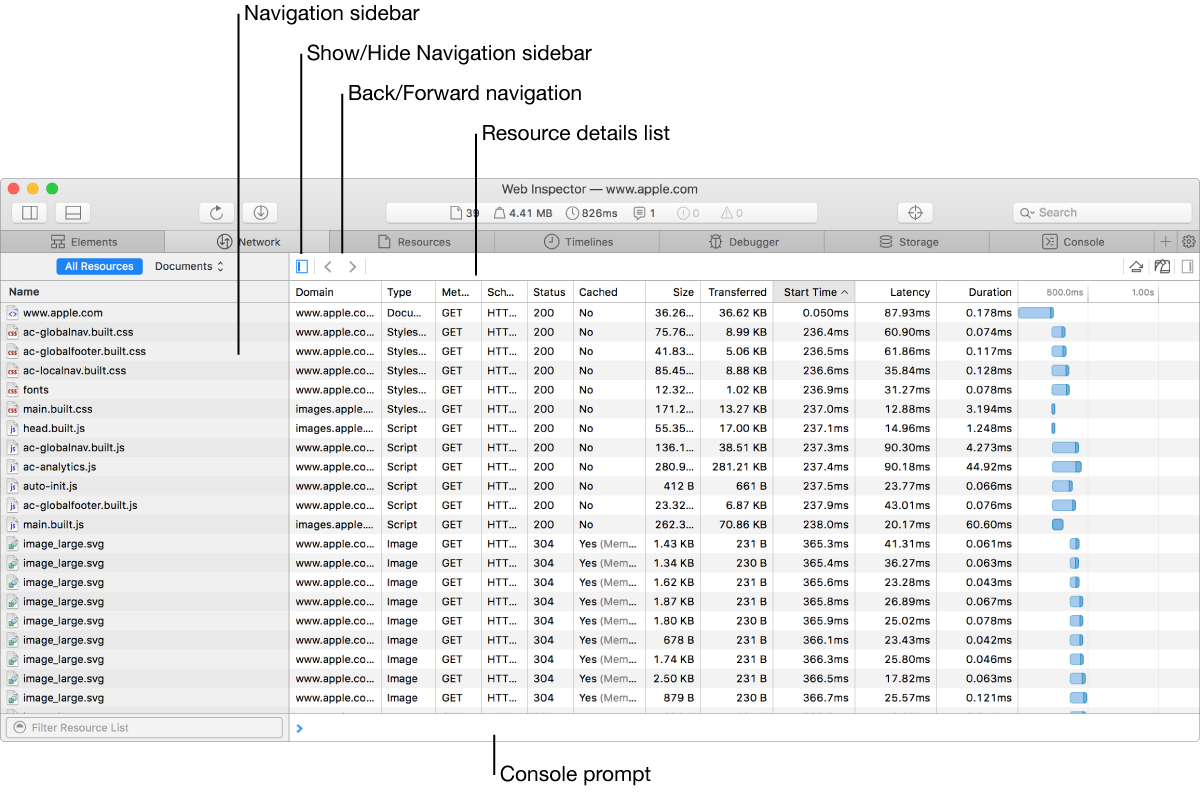Click the clear network items icon
Screen dimensions: 1200x792
tap(1136, 267)
